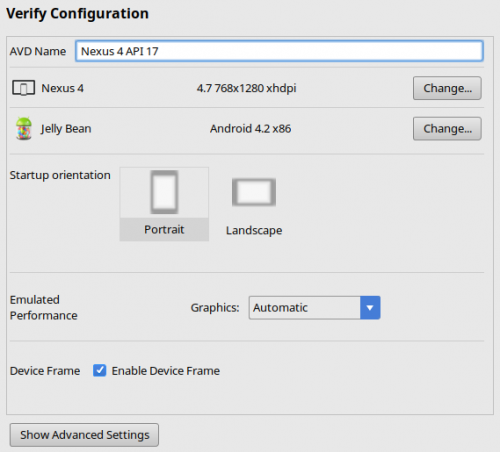Click the Graphics label

(x=215, y=308)
